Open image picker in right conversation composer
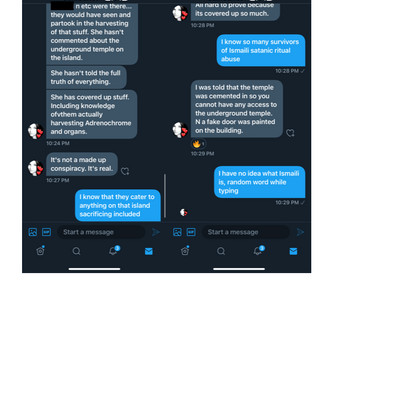The width and height of the screenshot is (400, 400). coord(177,232)
